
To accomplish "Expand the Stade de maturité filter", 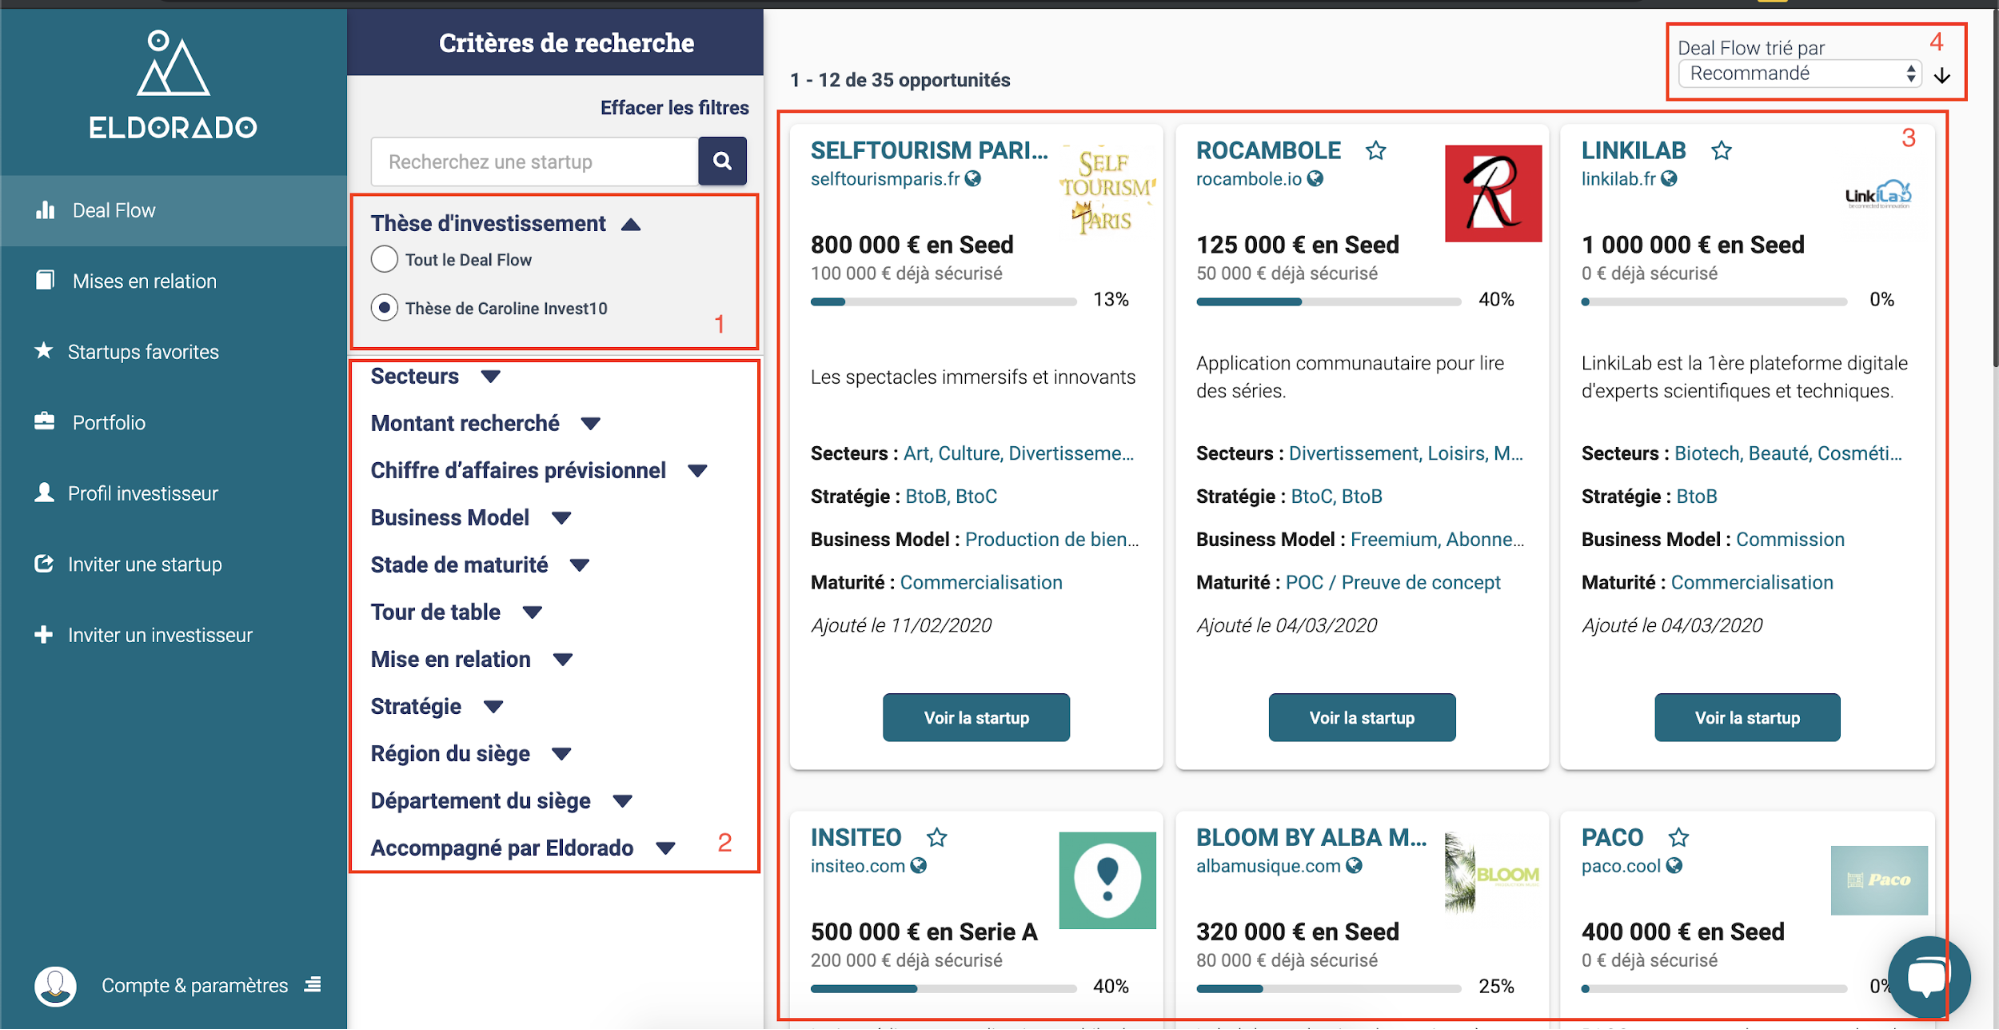I will click(580, 565).
